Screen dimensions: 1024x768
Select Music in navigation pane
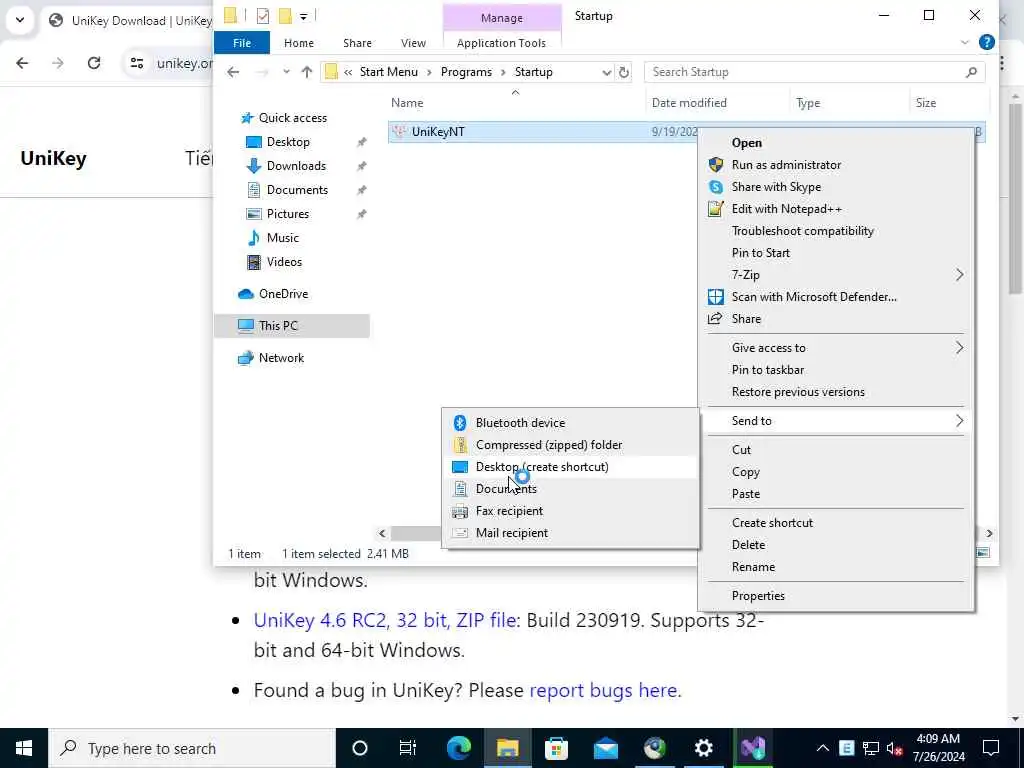282,238
